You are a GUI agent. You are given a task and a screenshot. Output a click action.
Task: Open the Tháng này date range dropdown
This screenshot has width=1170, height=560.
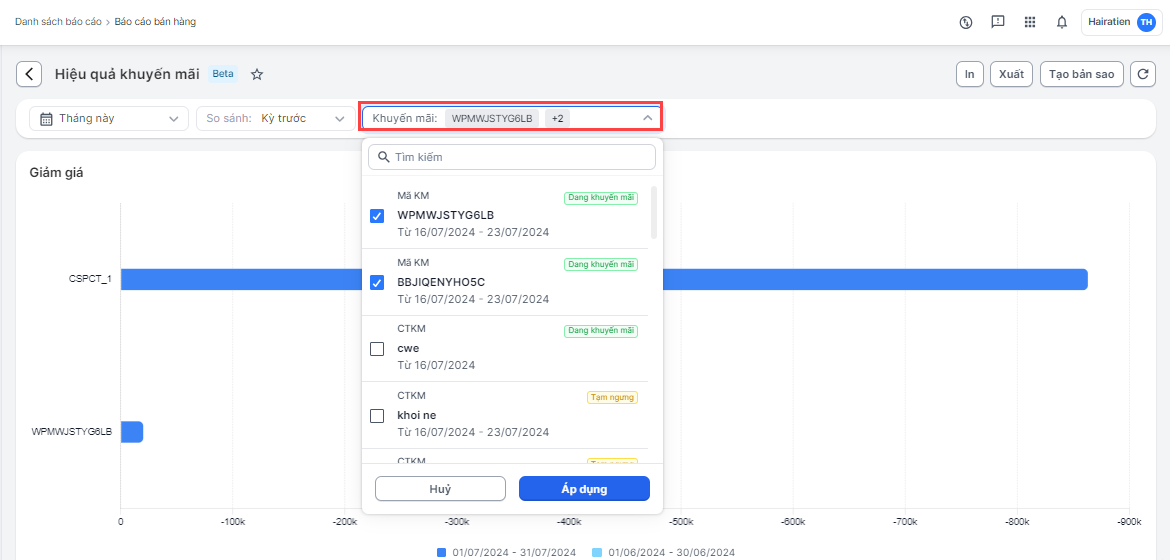[x=108, y=118]
